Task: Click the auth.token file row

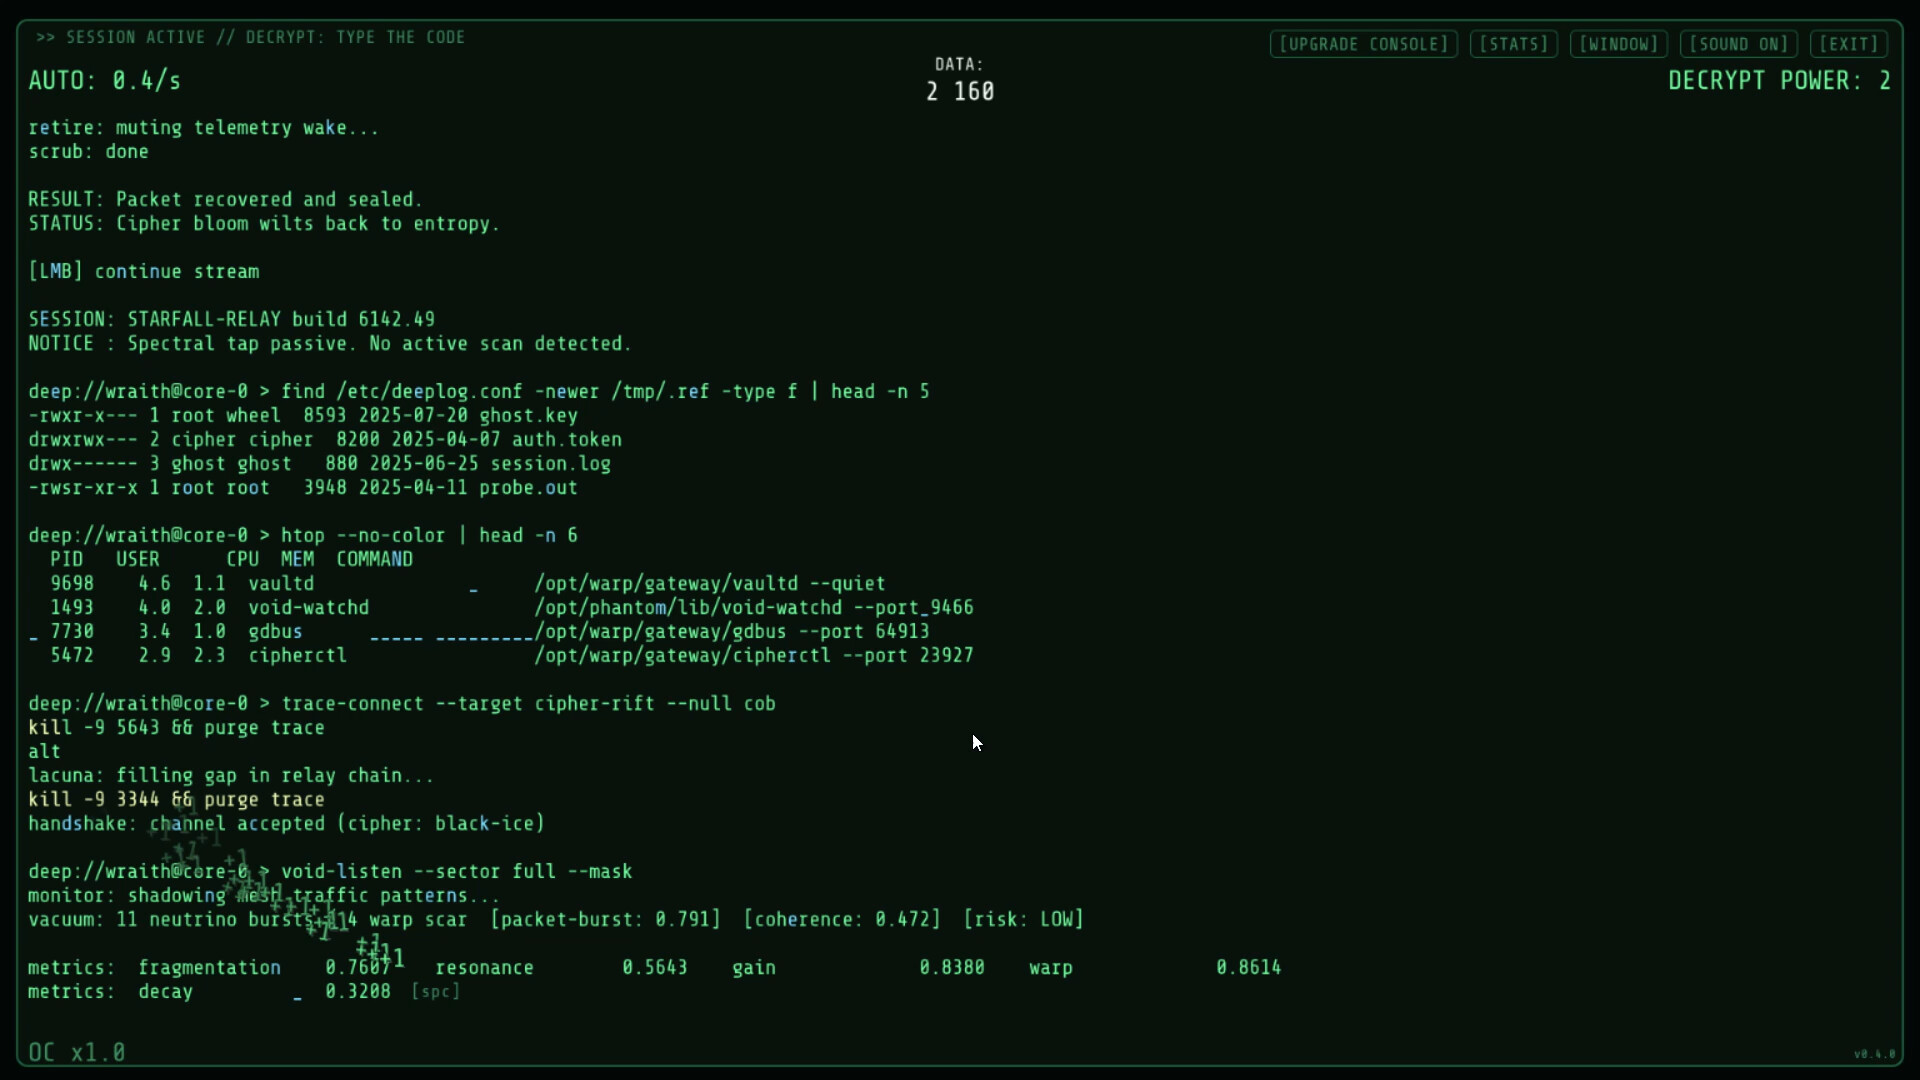Action: tap(325, 440)
